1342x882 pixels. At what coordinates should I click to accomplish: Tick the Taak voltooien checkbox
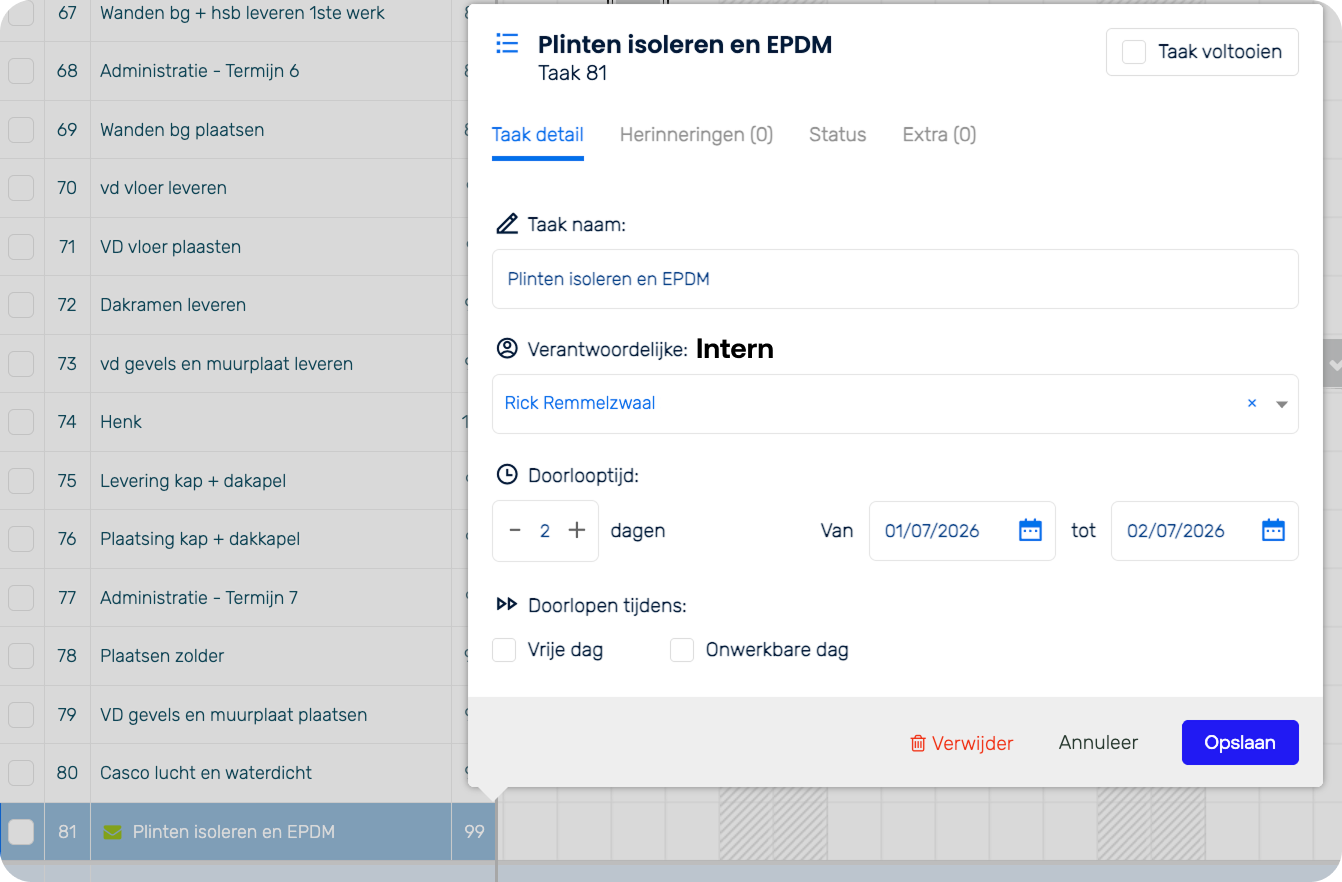(x=1133, y=52)
